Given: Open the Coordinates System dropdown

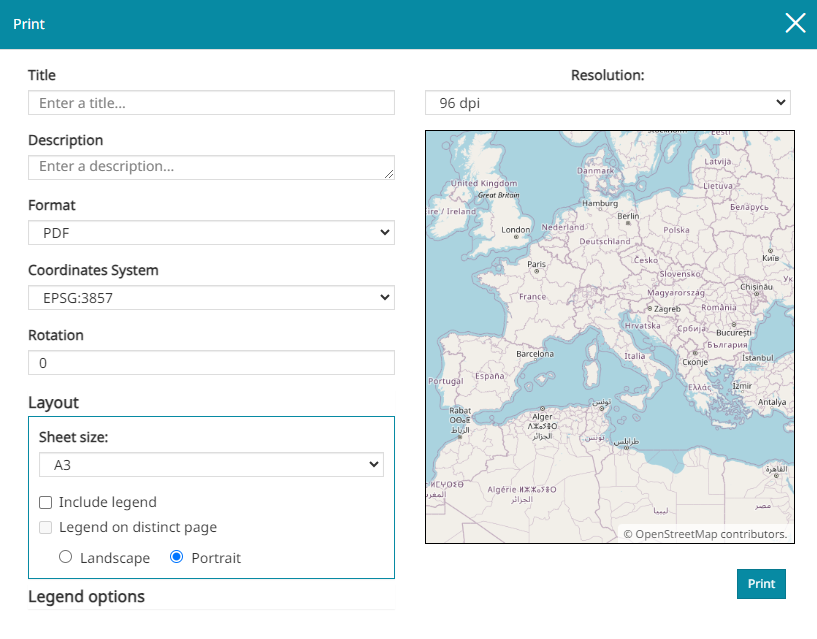Looking at the screenshot, I should click(211, 297).
